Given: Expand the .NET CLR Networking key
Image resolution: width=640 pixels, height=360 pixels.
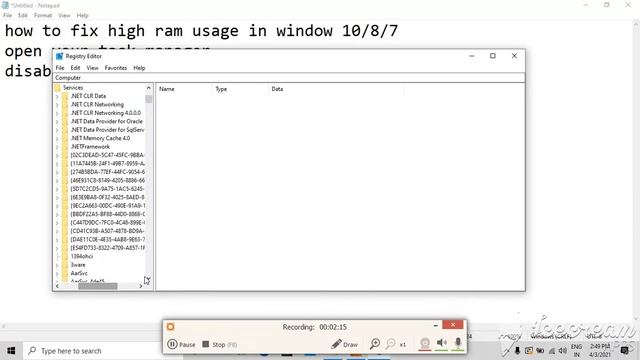Looking at the screenshot, I should 57,105.
